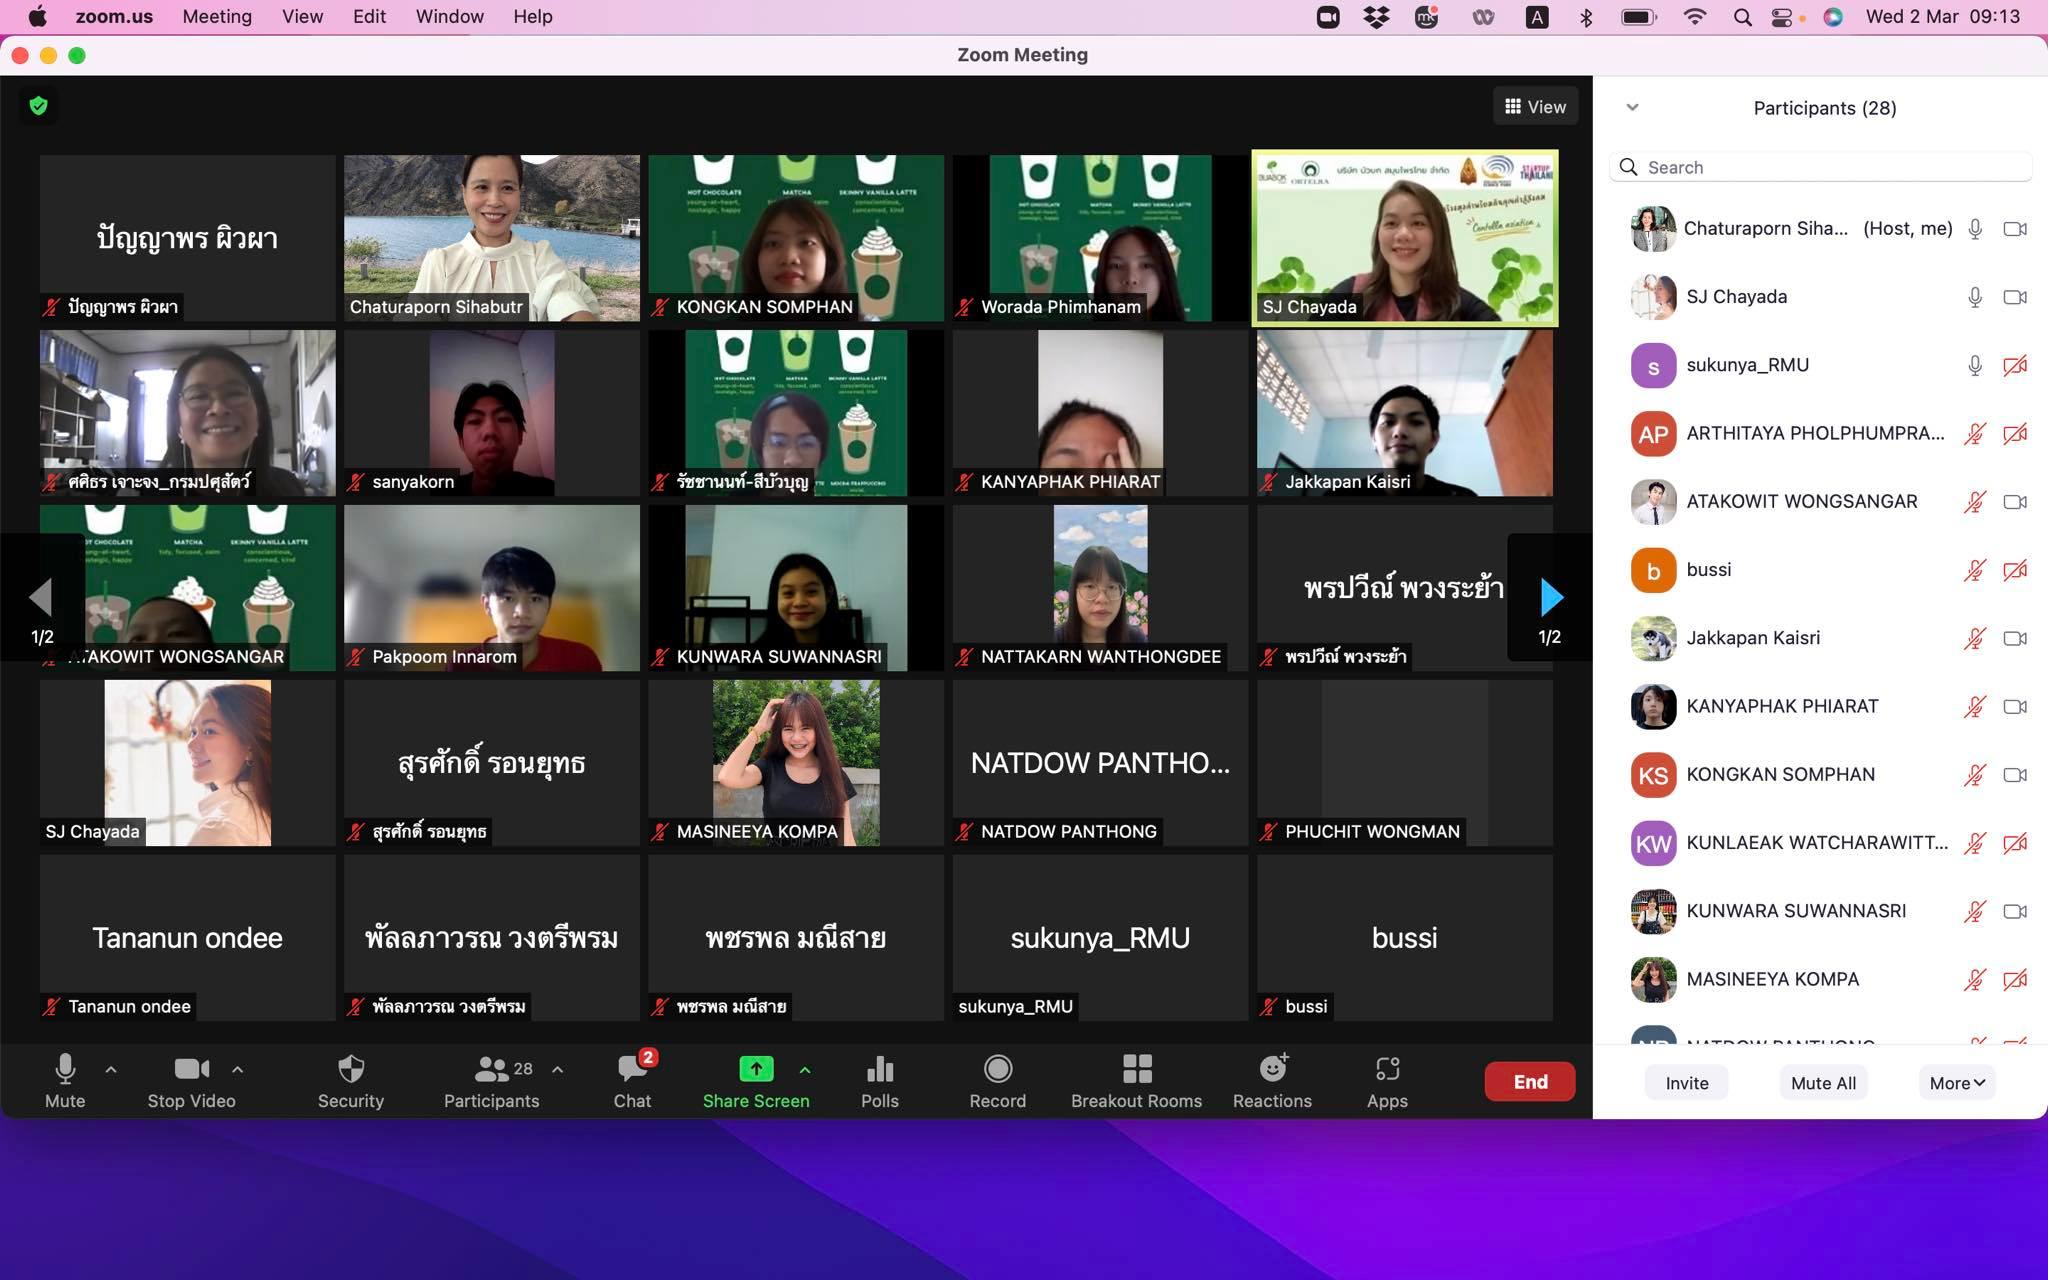Click the green encryption shield icon
Image resolution: width=2048 pixels, height=1280 pixels.
39,106
